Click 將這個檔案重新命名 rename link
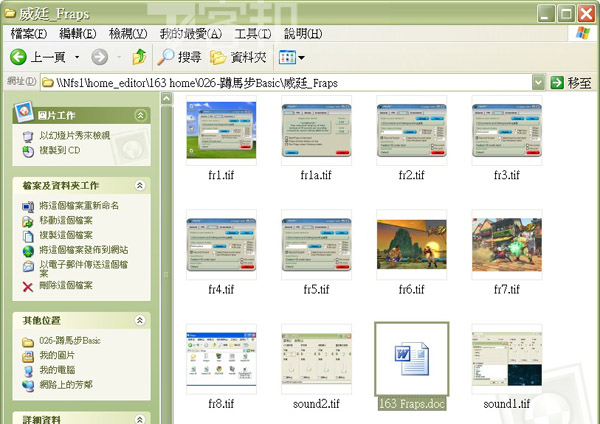600x424 pixels. (x=79, y=205)
